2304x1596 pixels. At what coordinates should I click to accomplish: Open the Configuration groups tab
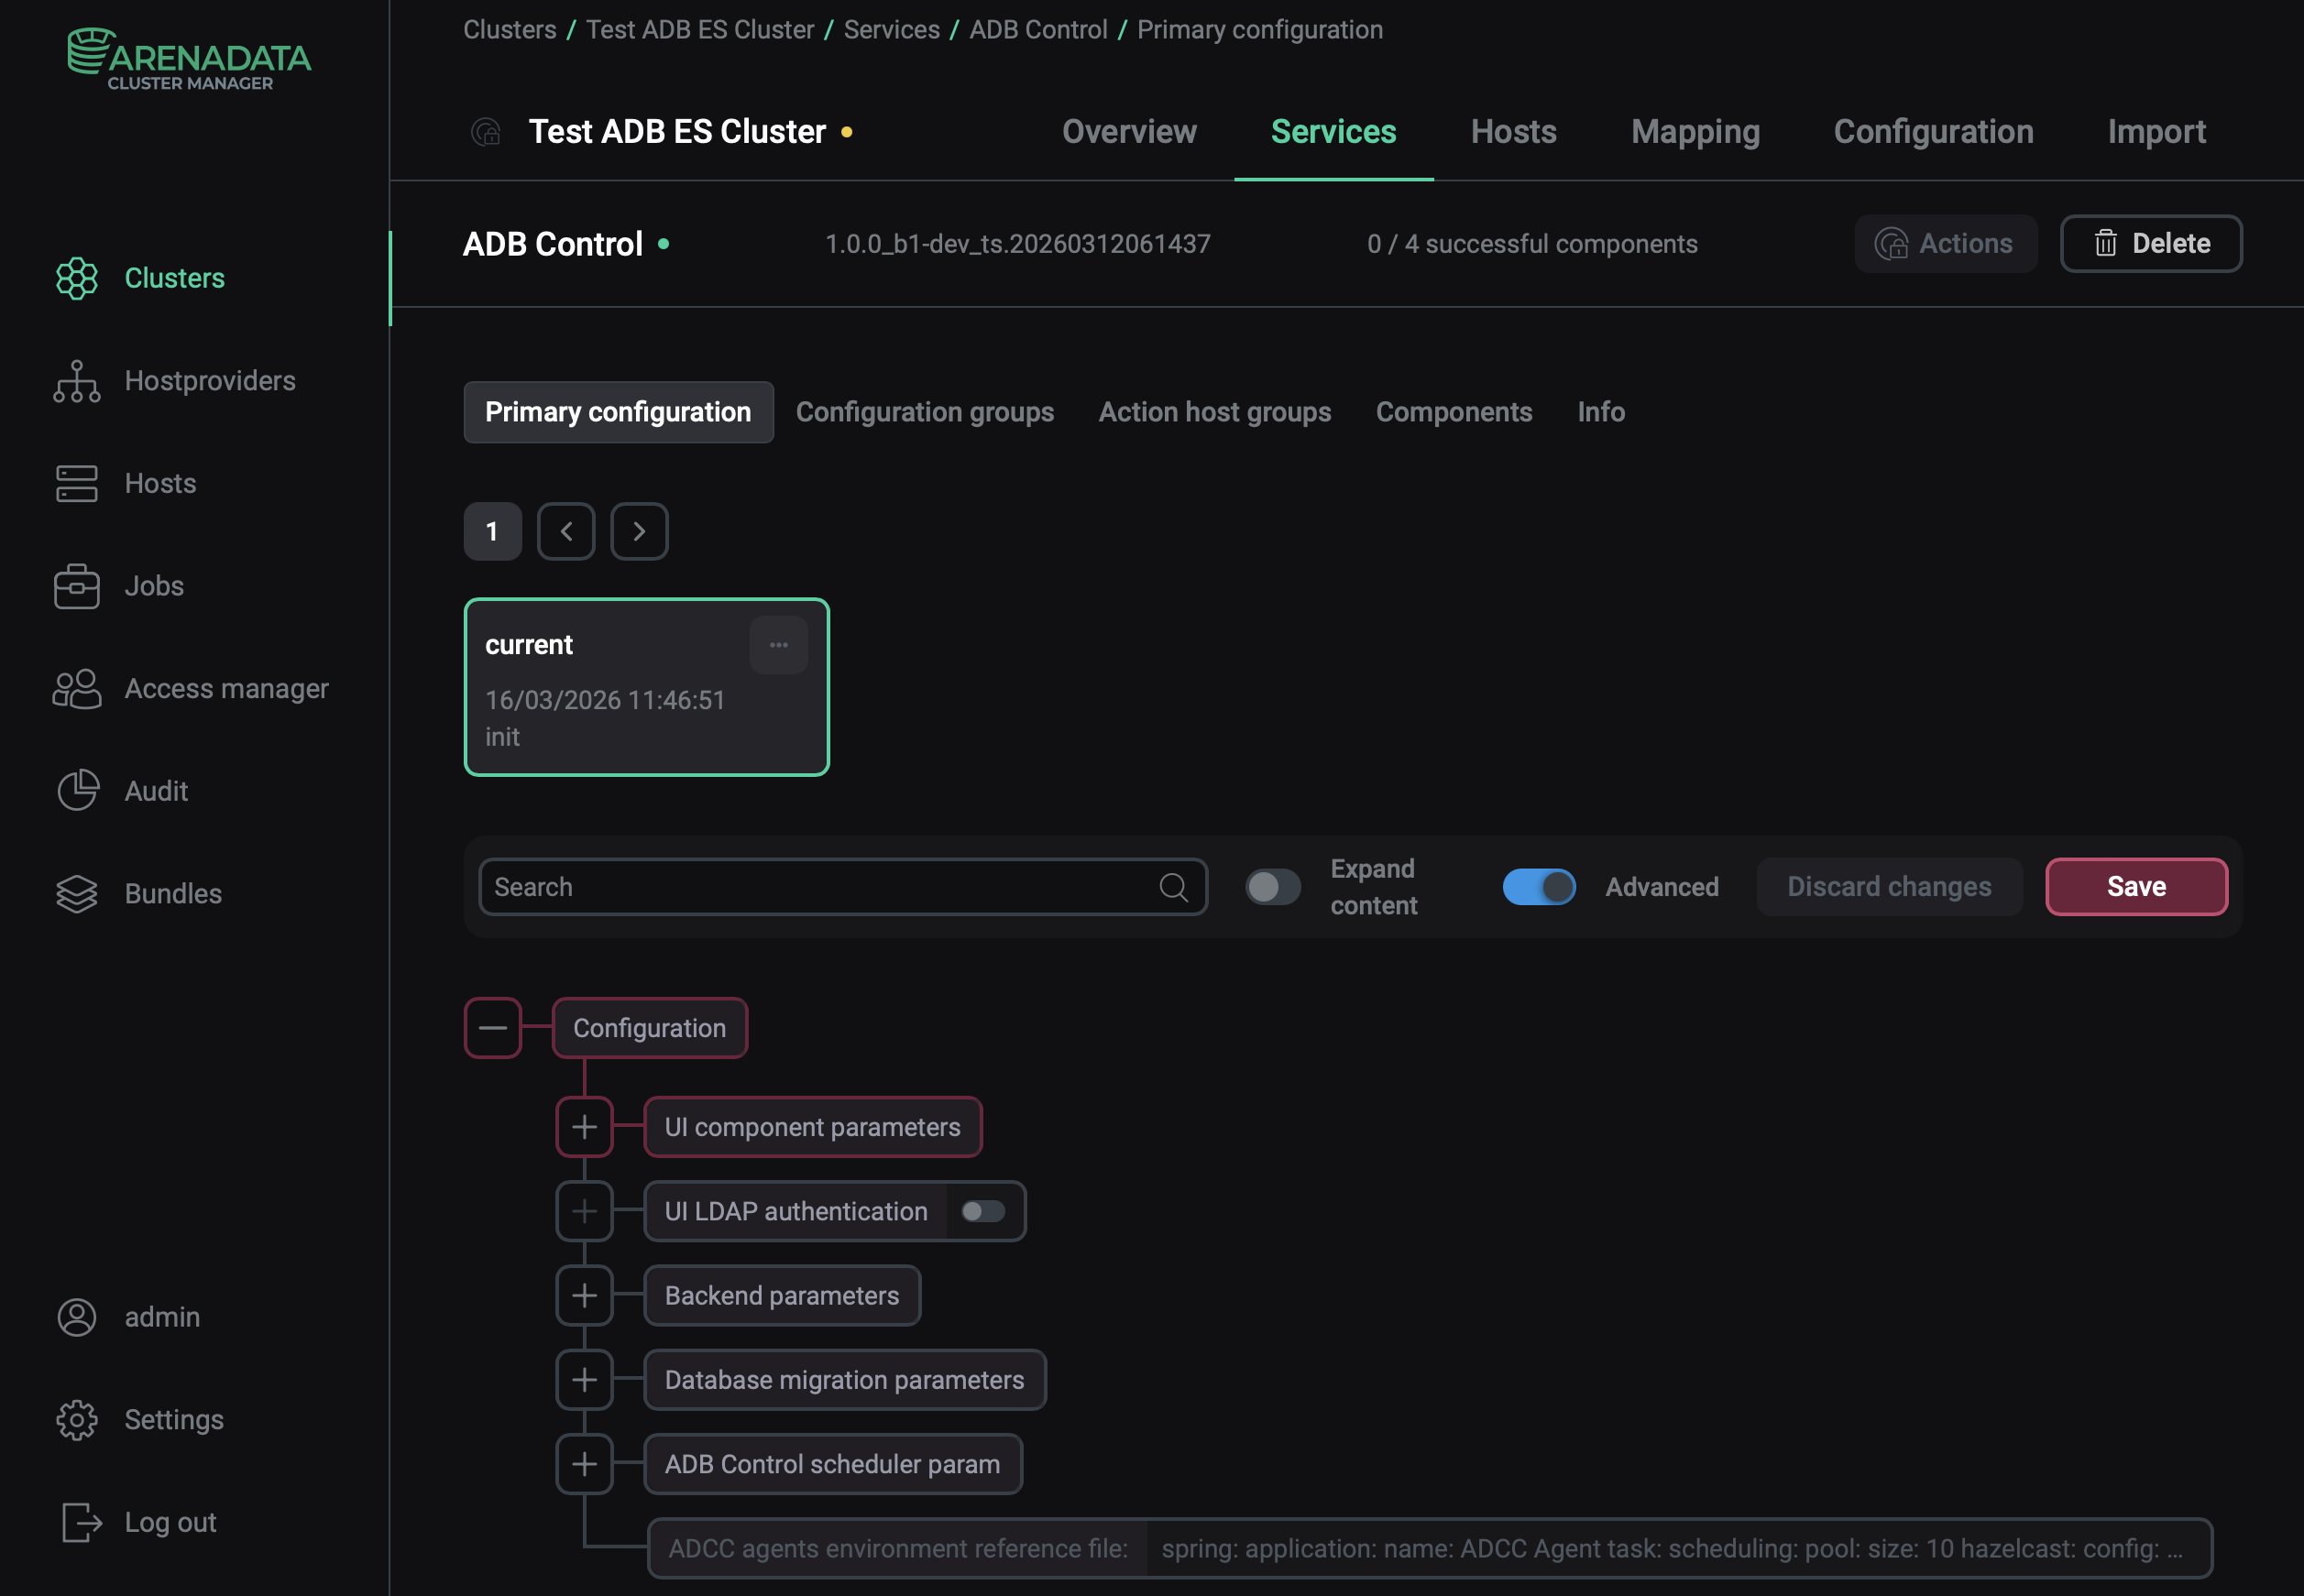click(925, 411)
